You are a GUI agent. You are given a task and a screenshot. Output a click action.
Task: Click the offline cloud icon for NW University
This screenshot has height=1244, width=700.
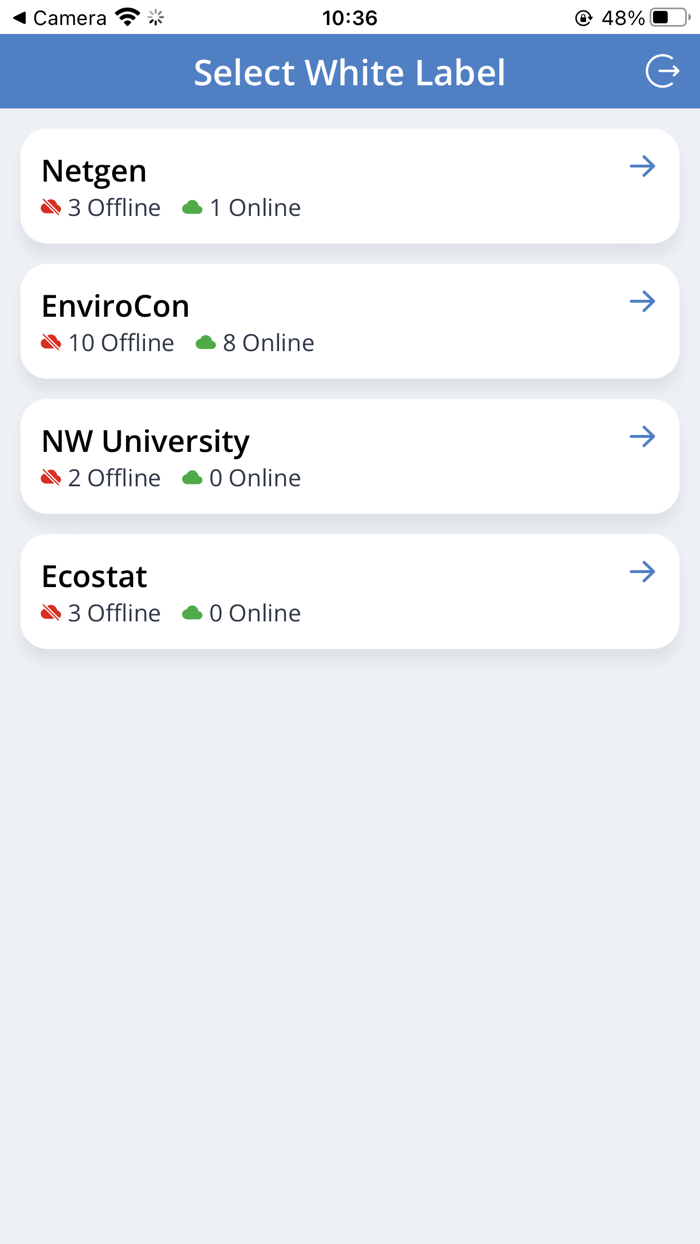click(51, 478)
